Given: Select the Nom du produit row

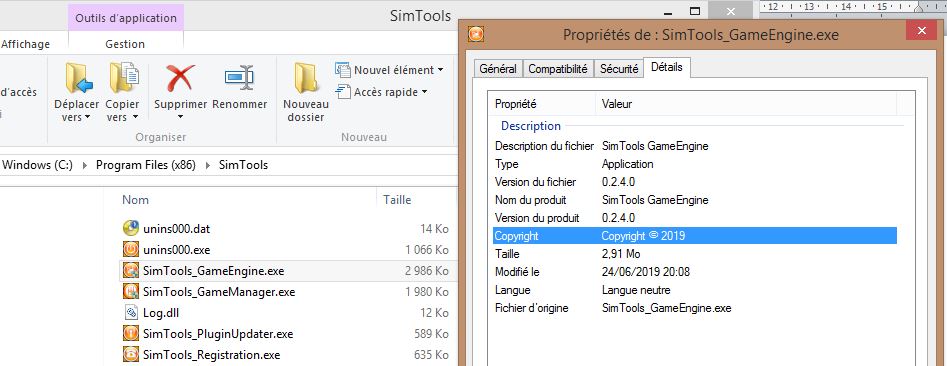Looking at the screenshot, I should point(695,200).
